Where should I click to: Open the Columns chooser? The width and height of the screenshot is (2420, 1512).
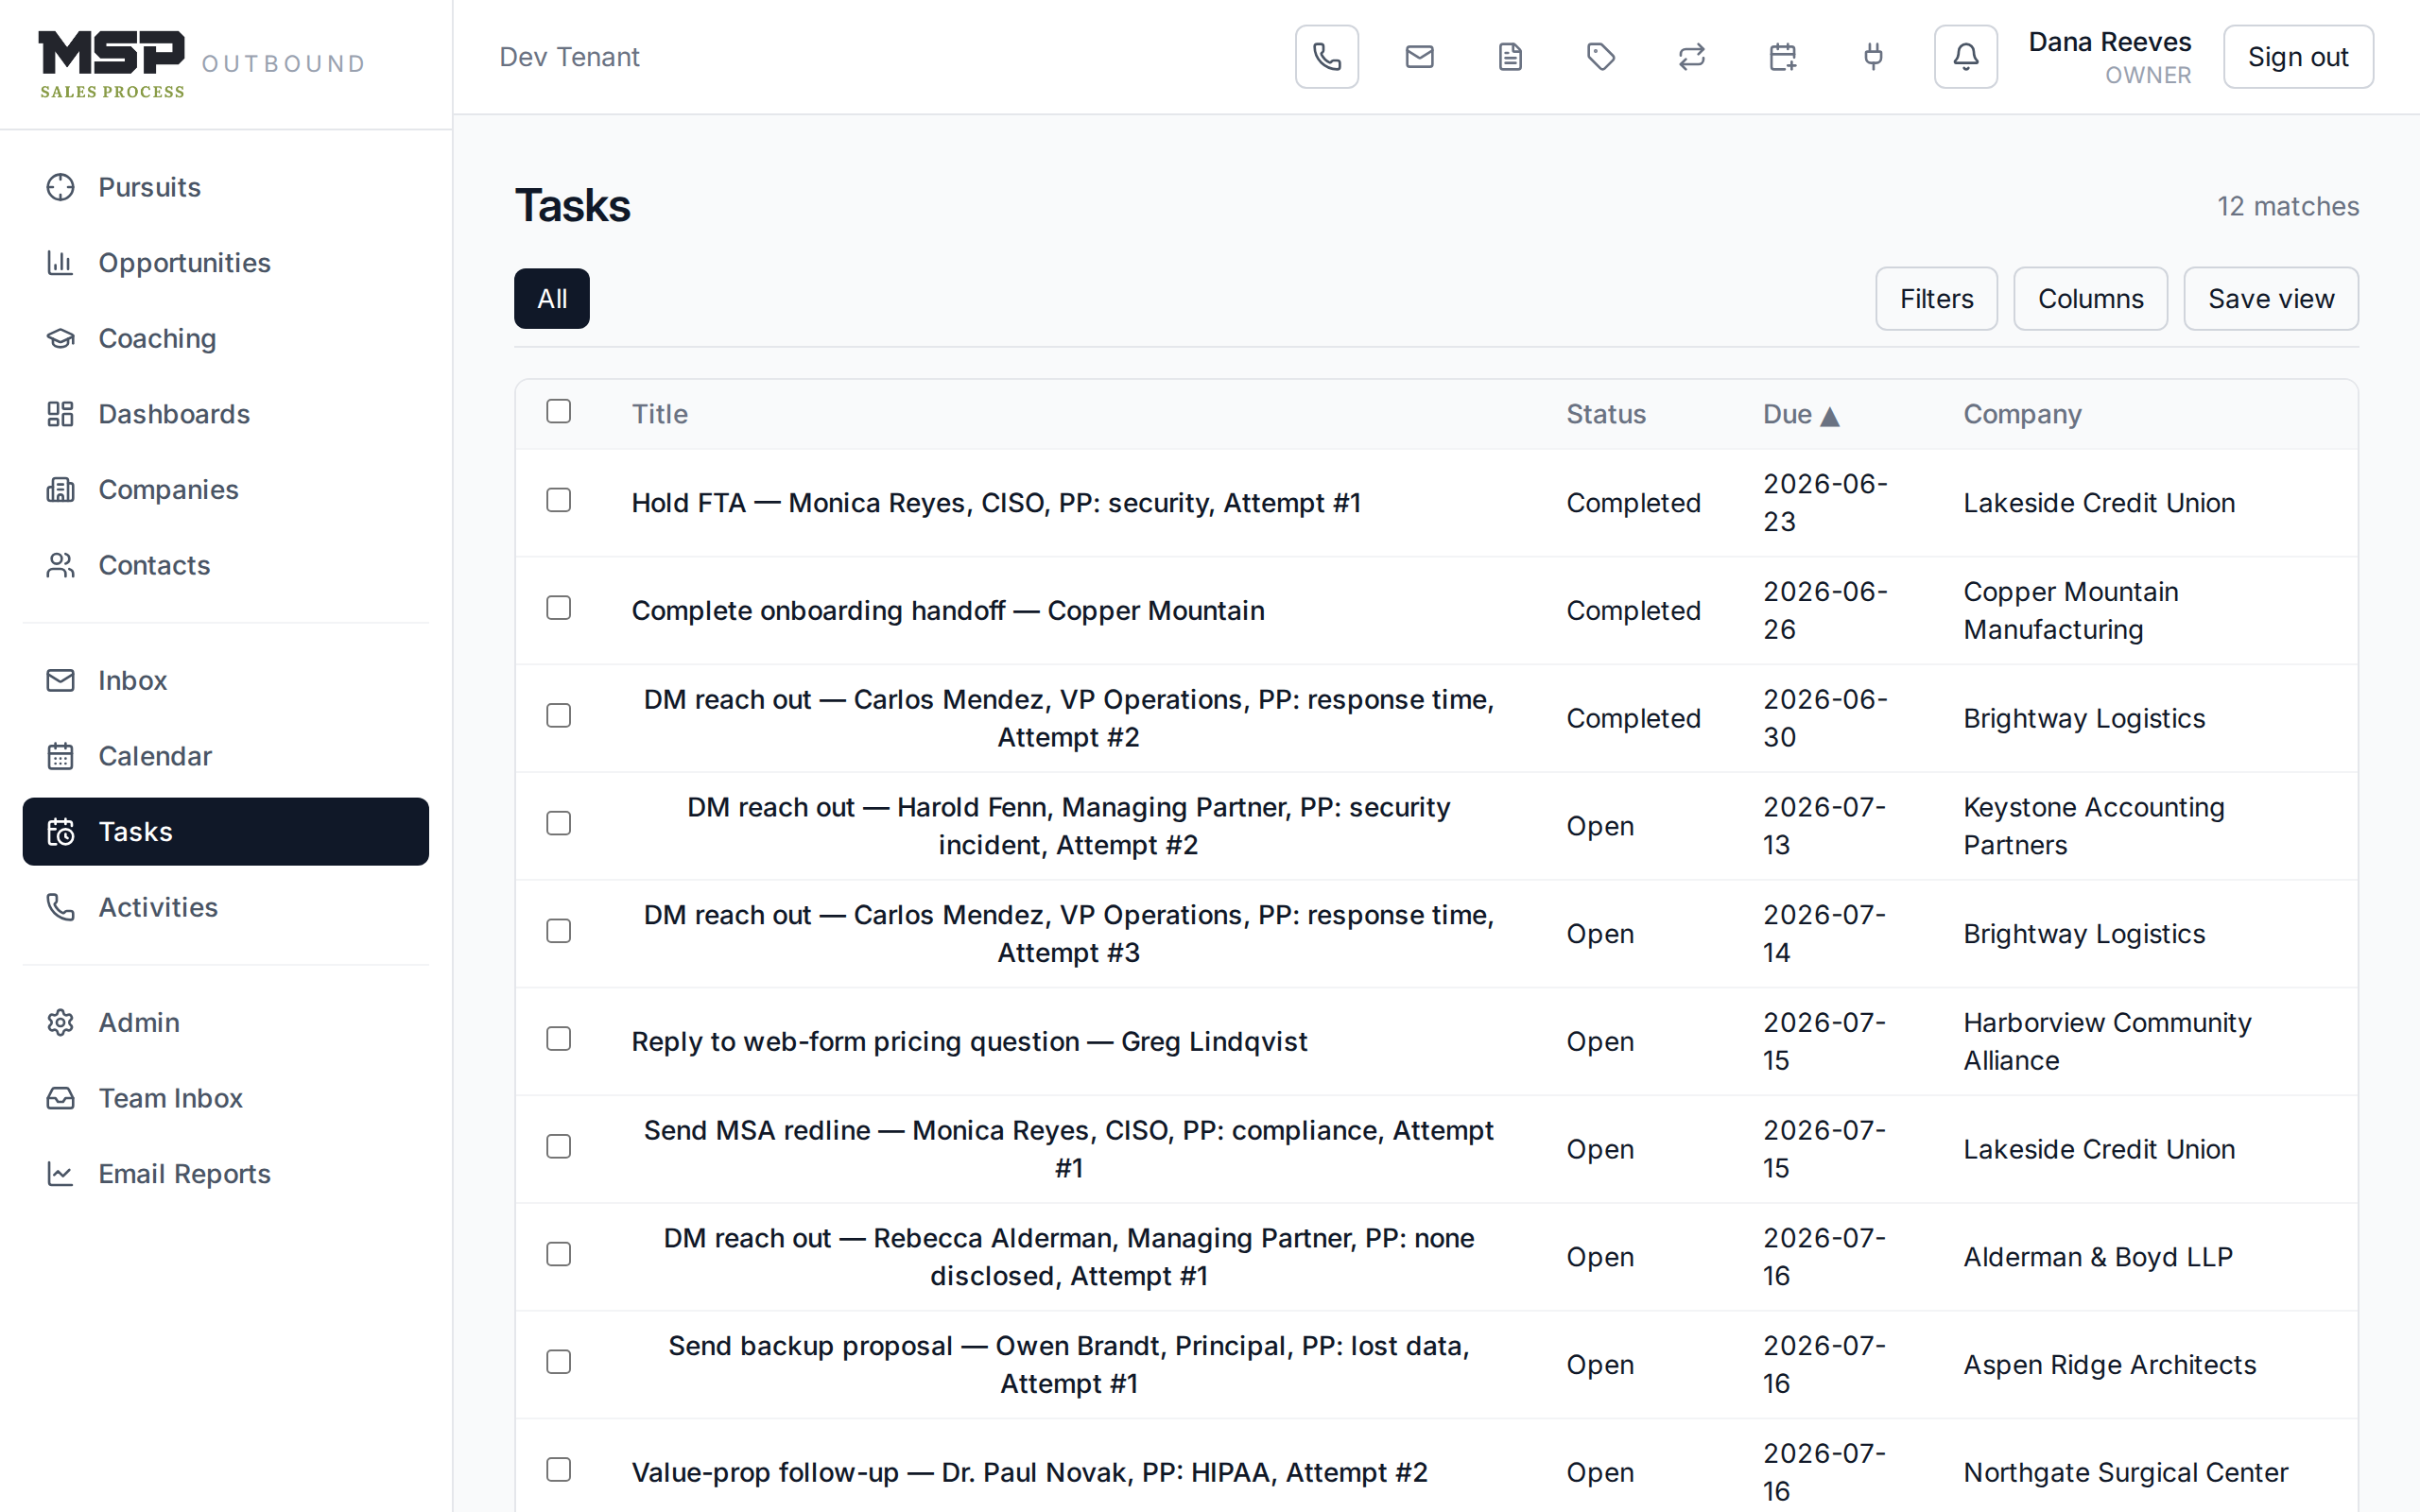[x=2090, y=299]
